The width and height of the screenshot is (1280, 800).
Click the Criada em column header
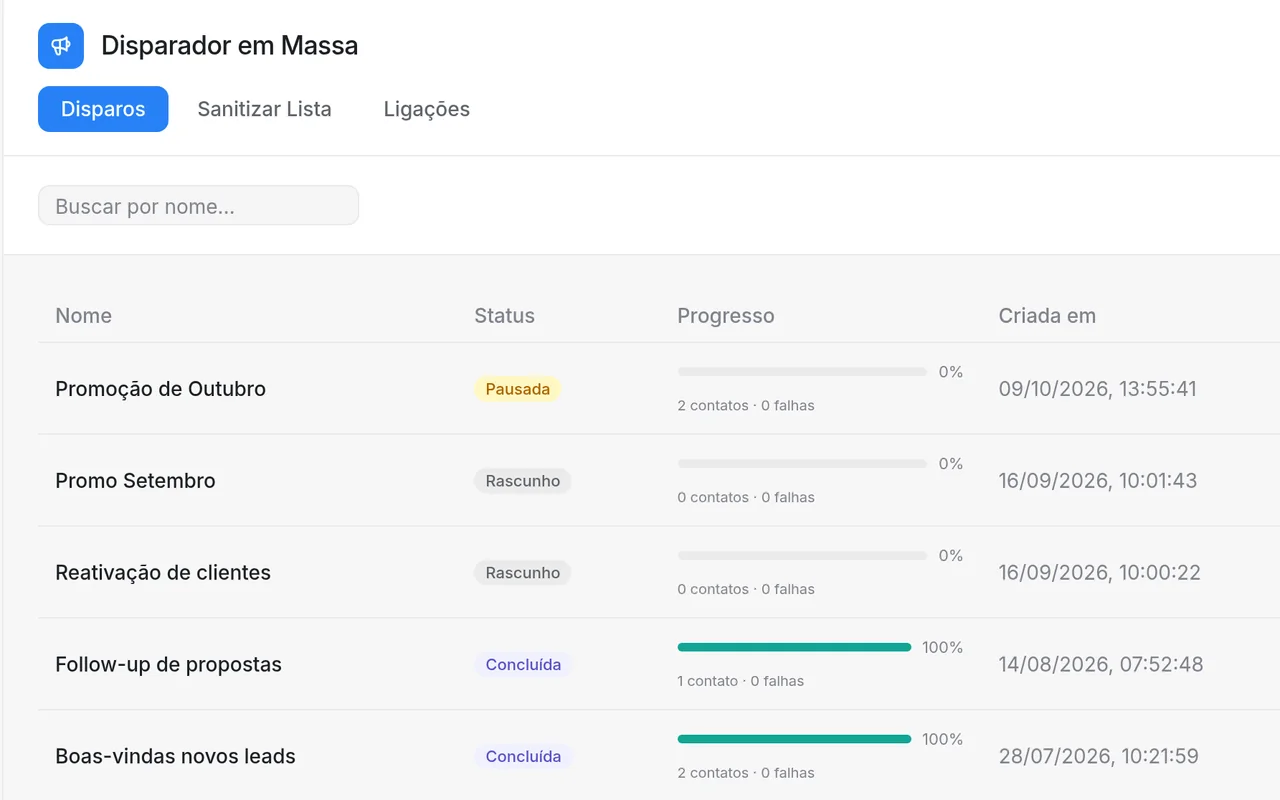coord(1047,316)
